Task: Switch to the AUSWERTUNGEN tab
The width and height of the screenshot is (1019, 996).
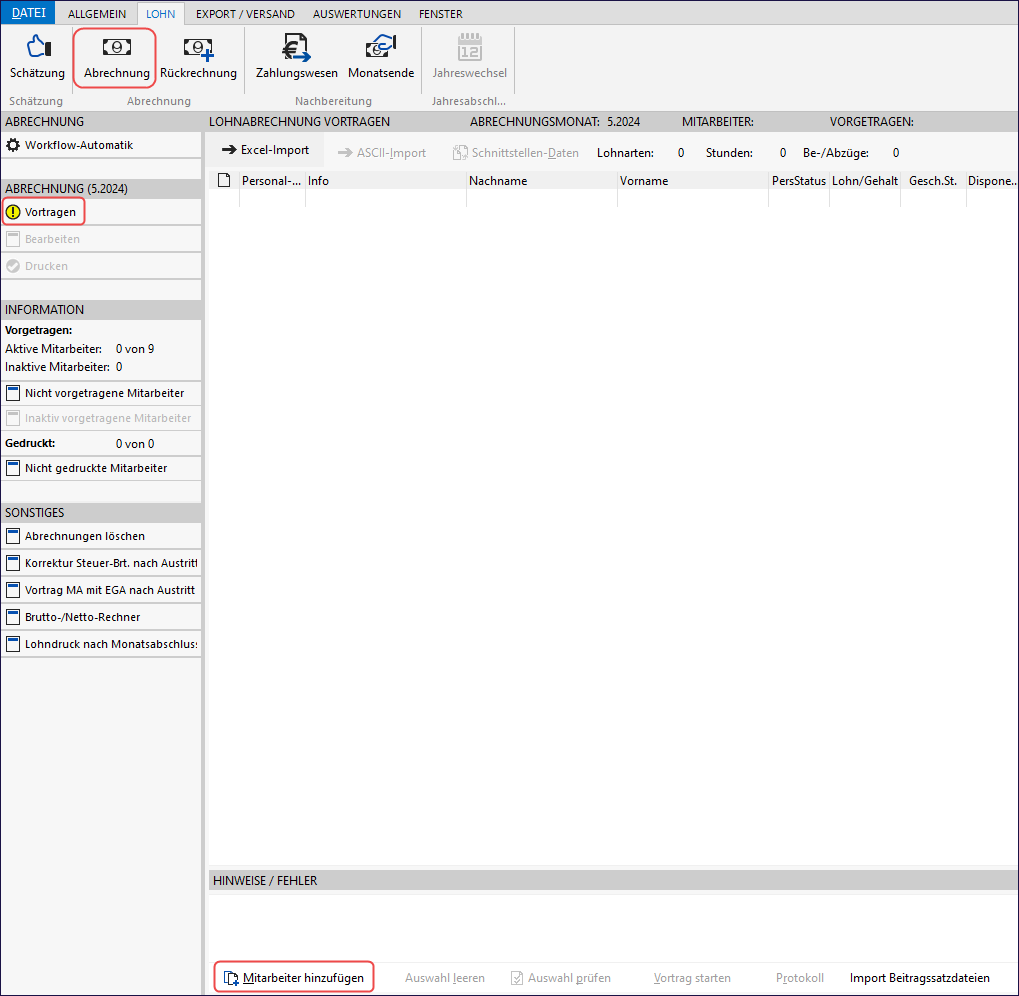Action: [x=357, y=14]
